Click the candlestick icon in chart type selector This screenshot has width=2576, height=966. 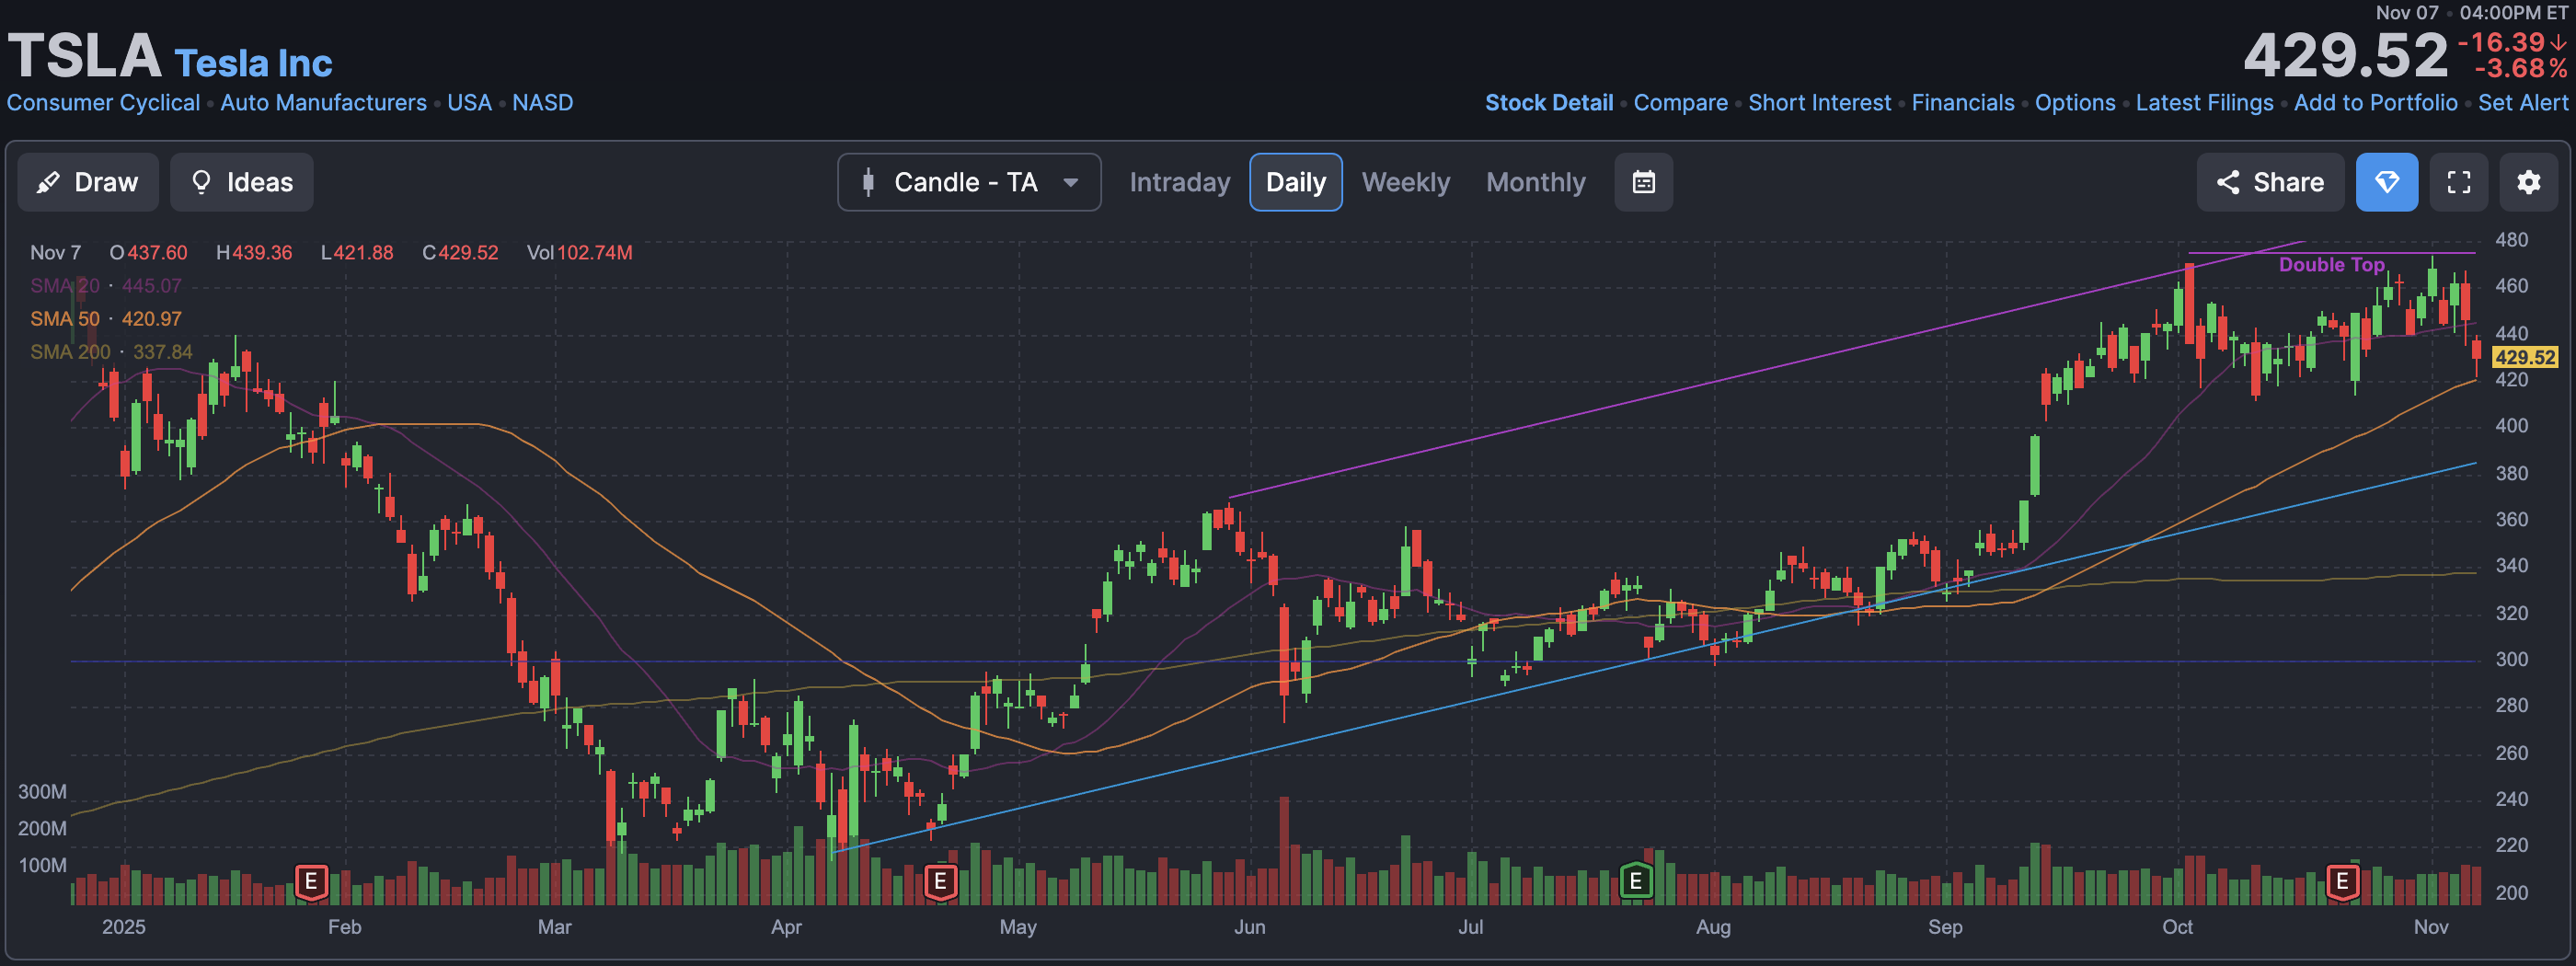pyautogui.click(x=868, y=182)
